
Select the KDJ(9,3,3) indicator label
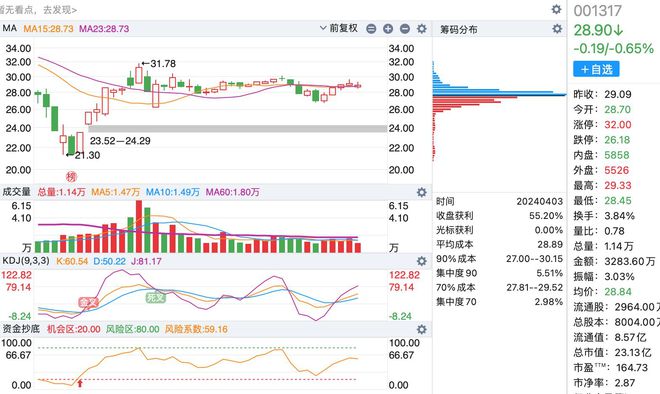point(26,261)
